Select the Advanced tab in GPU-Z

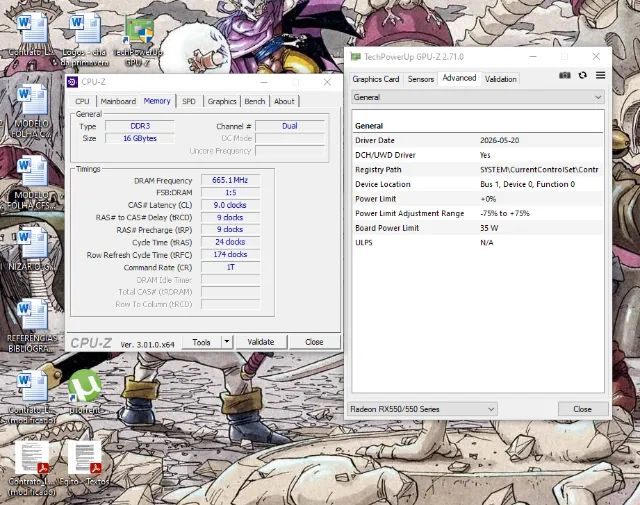coord(459,78)
